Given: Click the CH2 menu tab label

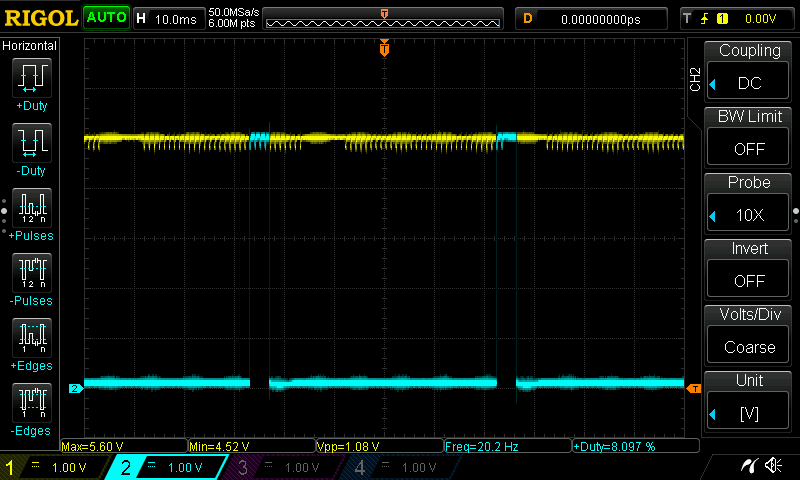Looking at the screenshot, I should (695, 79).
